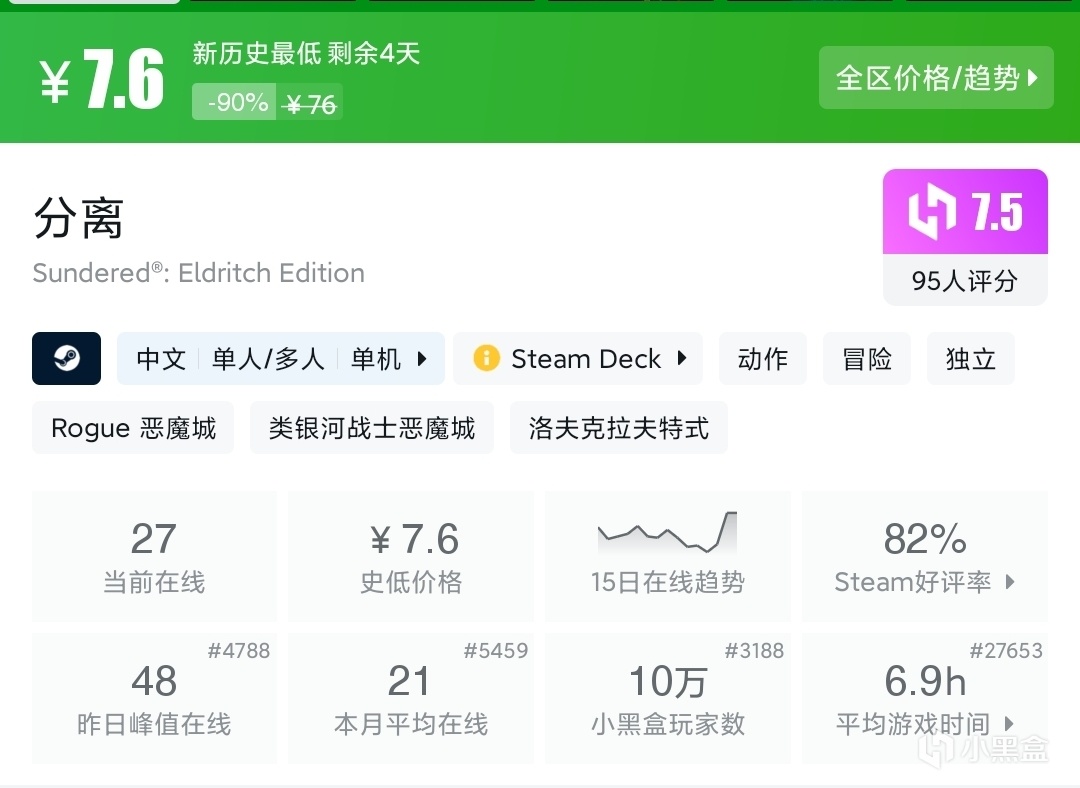1080x788 pixels.
Task: Open the Rogue 恶魔城 tag
Action: point(133,428)
